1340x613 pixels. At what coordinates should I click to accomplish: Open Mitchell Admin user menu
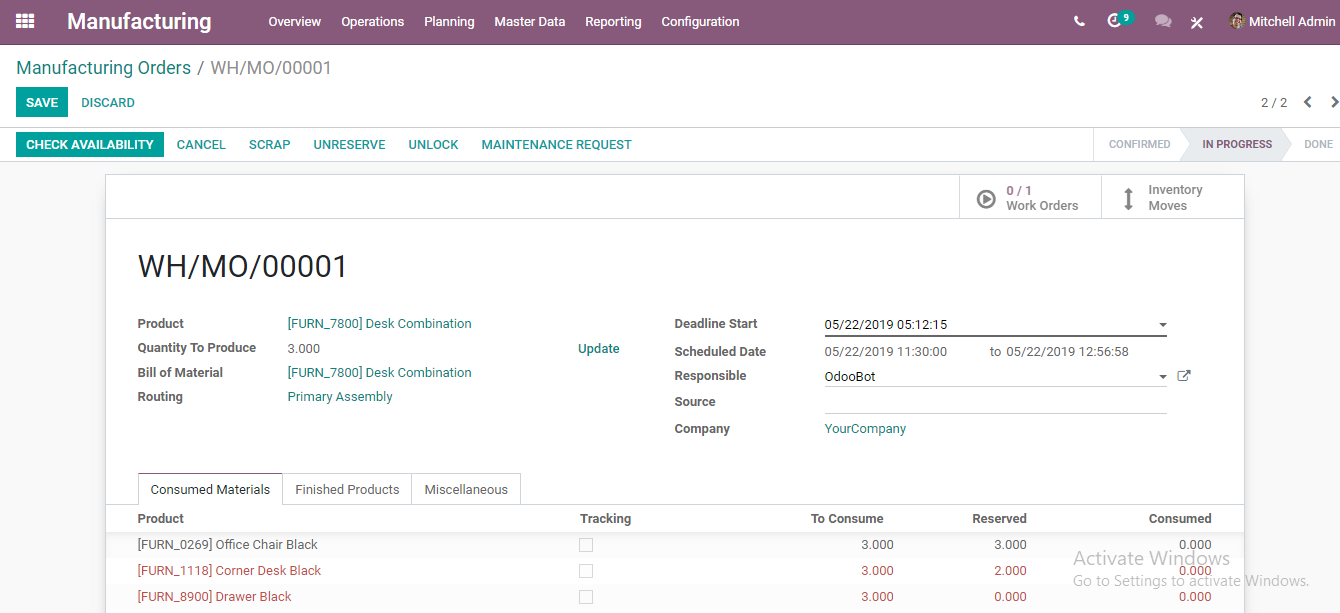click(1282, 21)
